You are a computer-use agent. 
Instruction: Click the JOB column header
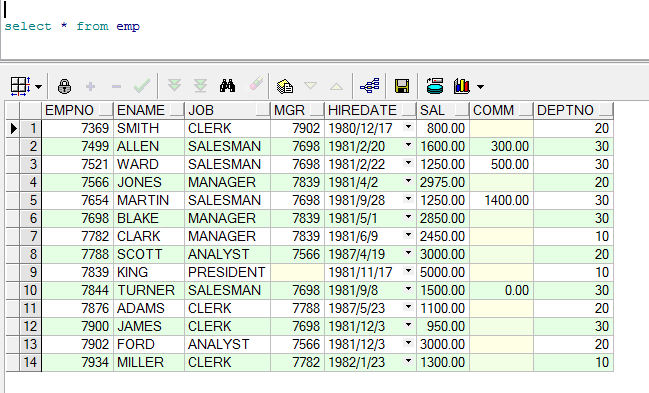pos(228,110)
